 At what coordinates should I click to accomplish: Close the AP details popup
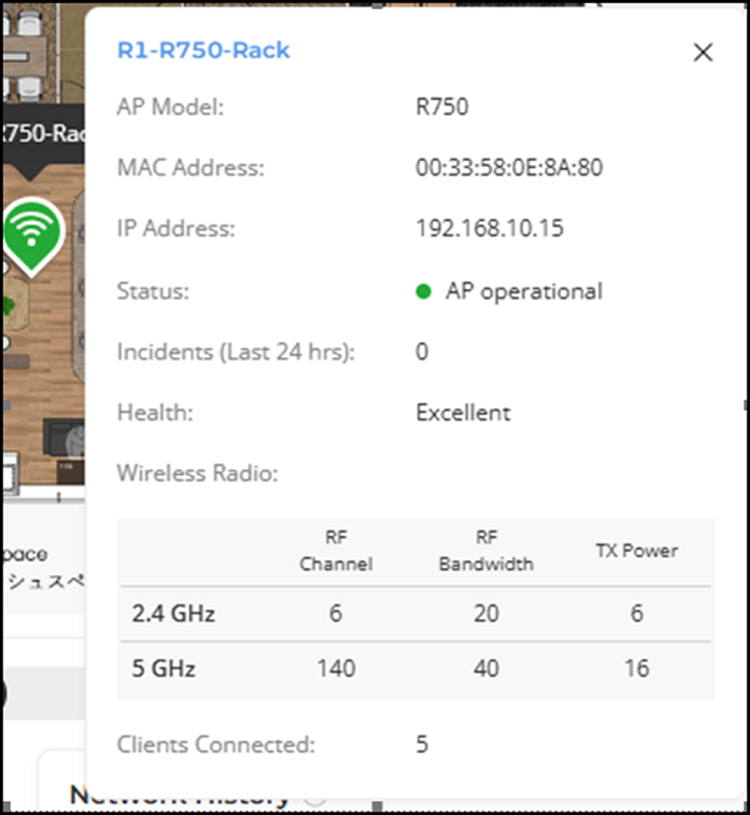pos(703,53)
